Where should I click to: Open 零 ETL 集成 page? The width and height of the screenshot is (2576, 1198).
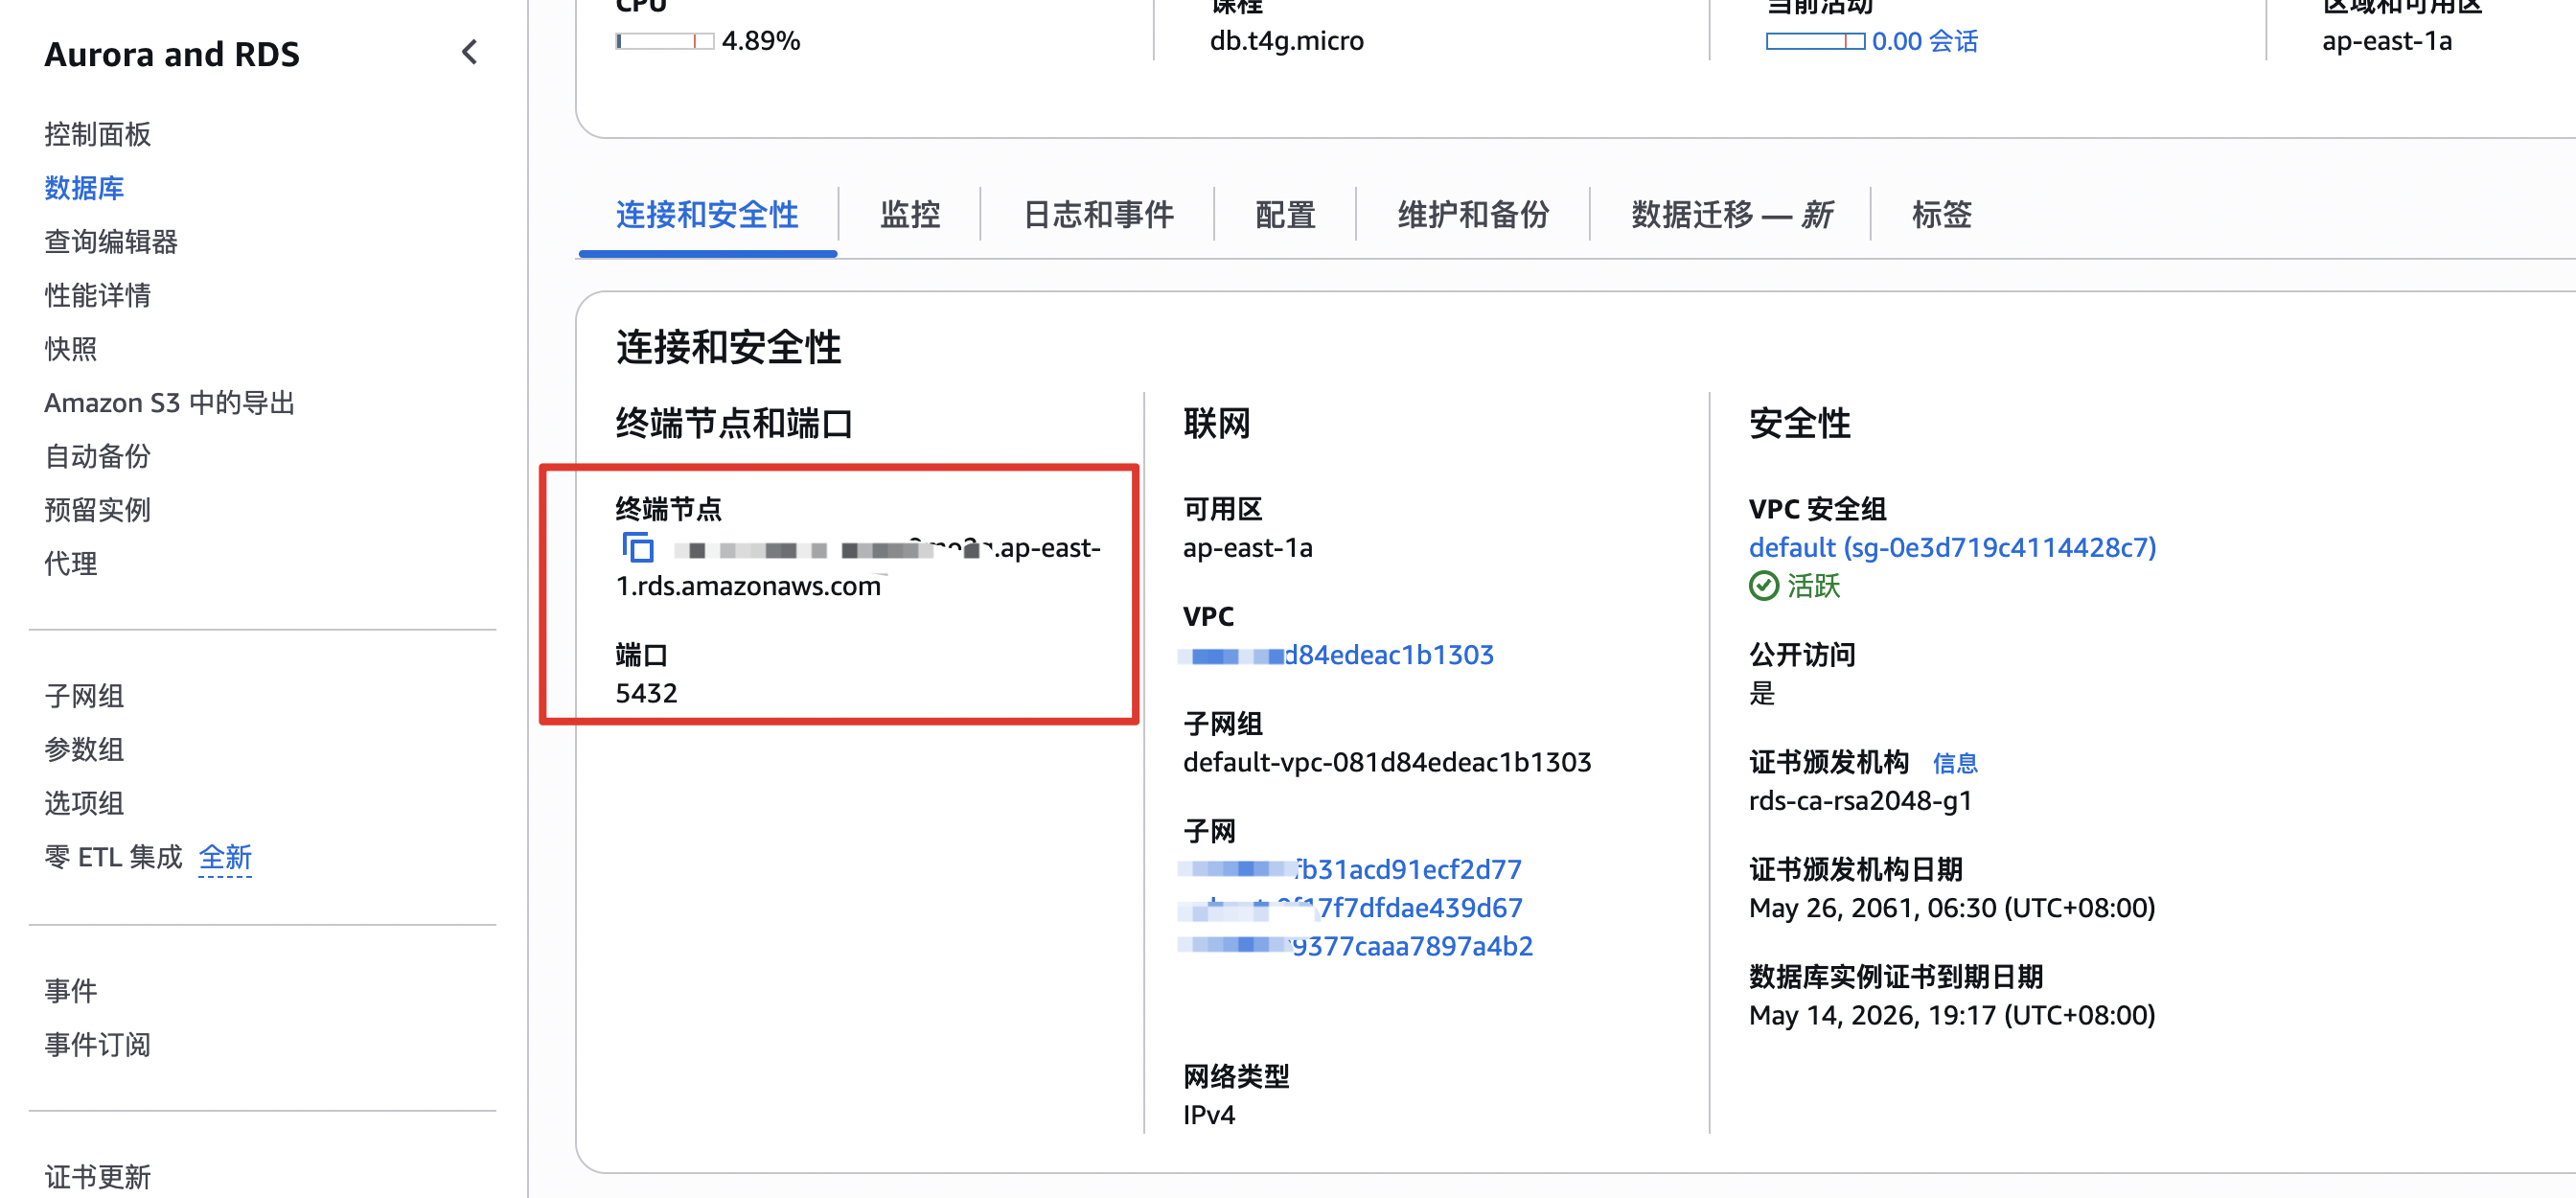click(x=113, y=857)
